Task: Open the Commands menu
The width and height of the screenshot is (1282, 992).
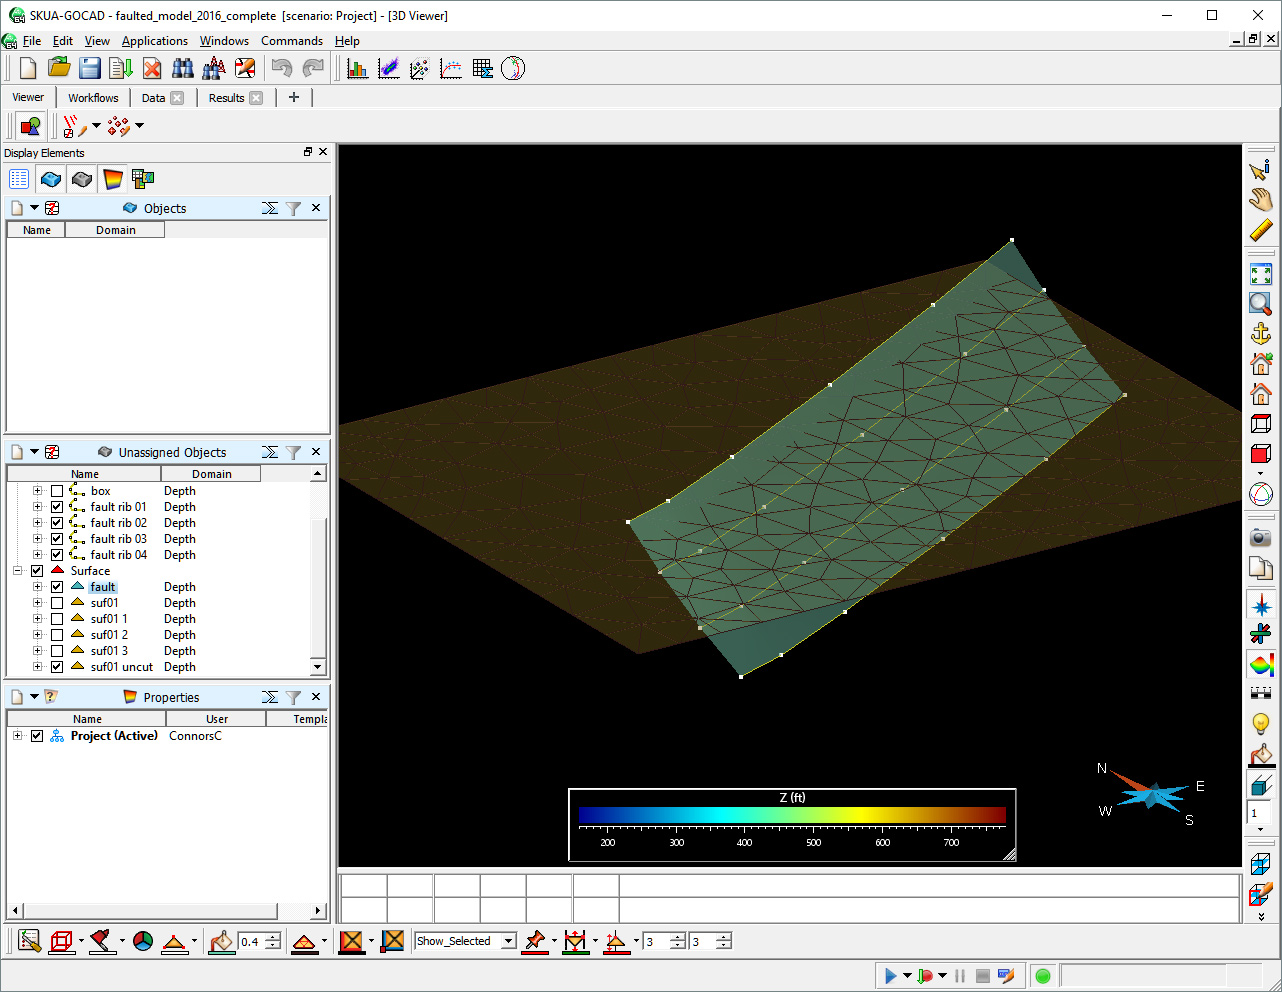Action: (x=292, y=41)
